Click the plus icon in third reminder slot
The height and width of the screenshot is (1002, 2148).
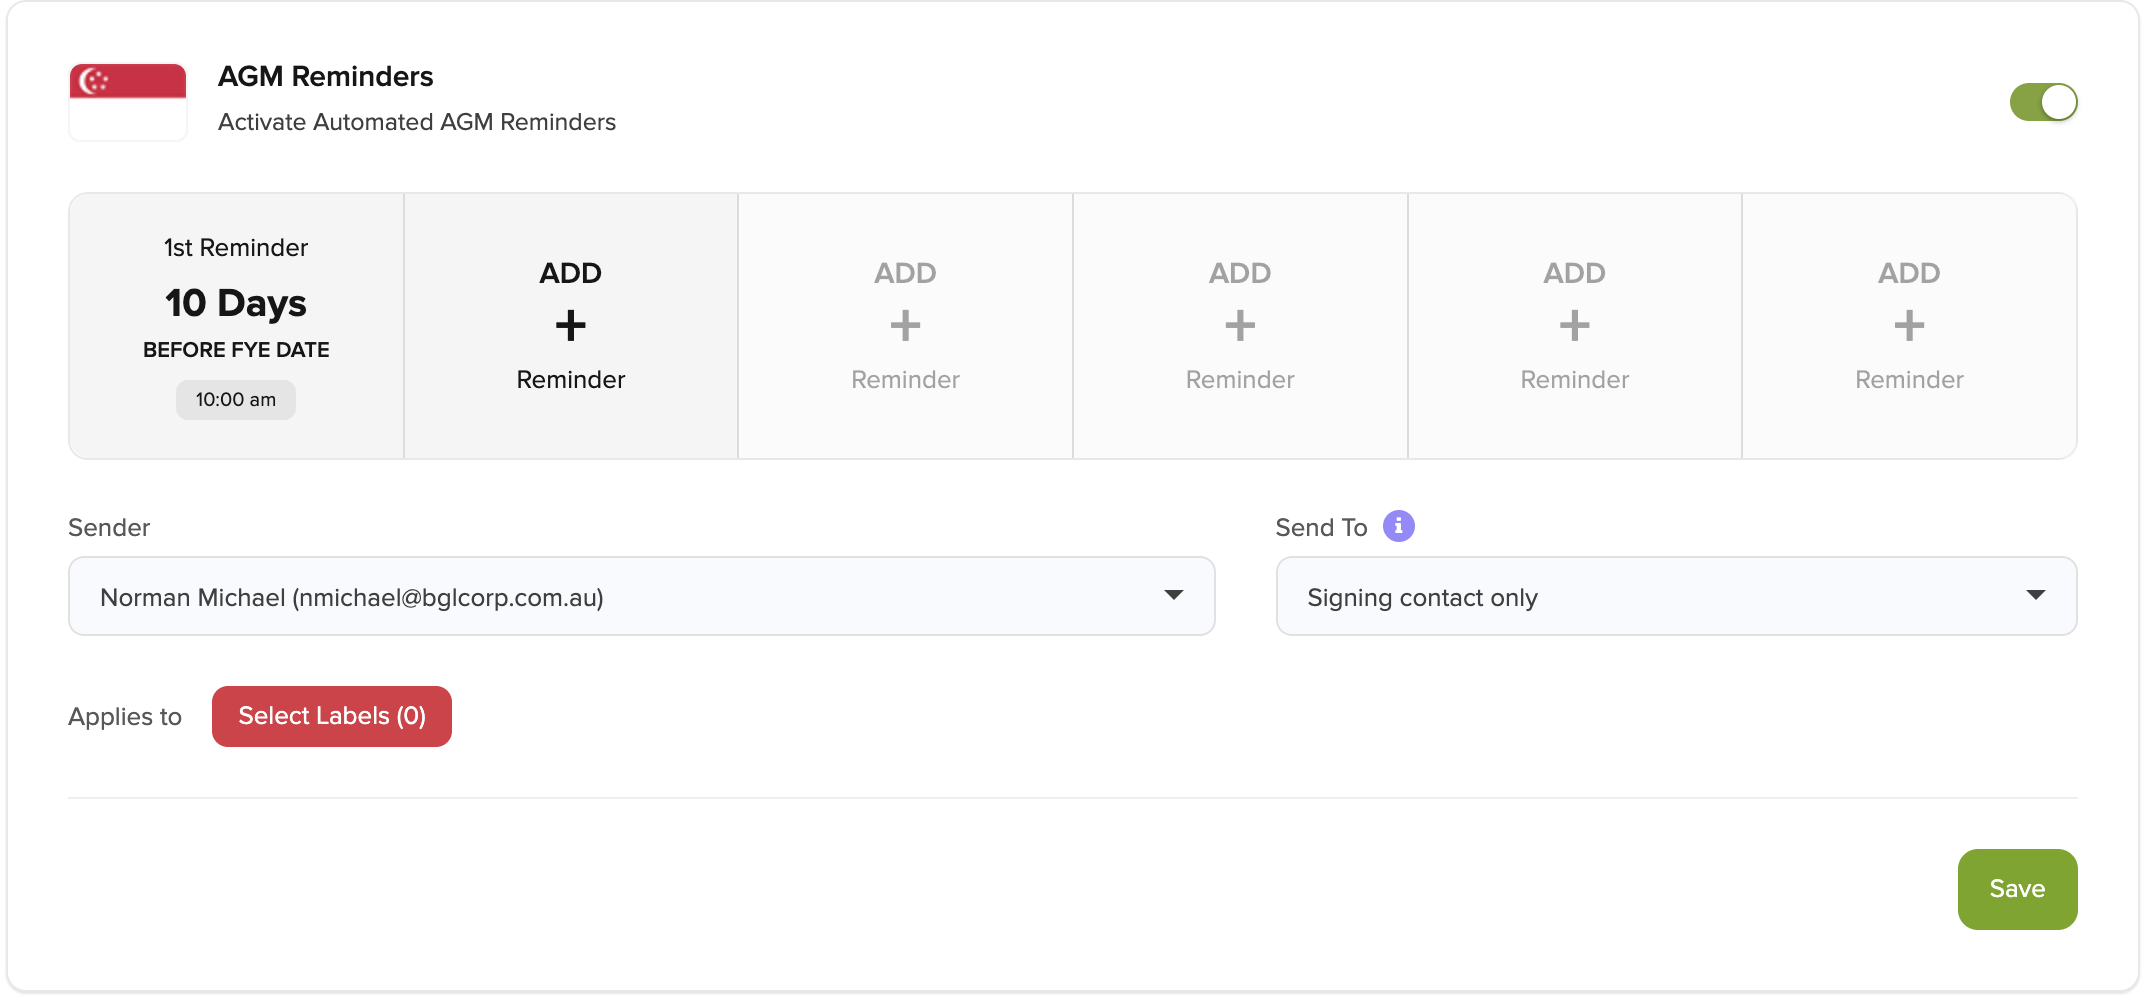coord(905,326)
